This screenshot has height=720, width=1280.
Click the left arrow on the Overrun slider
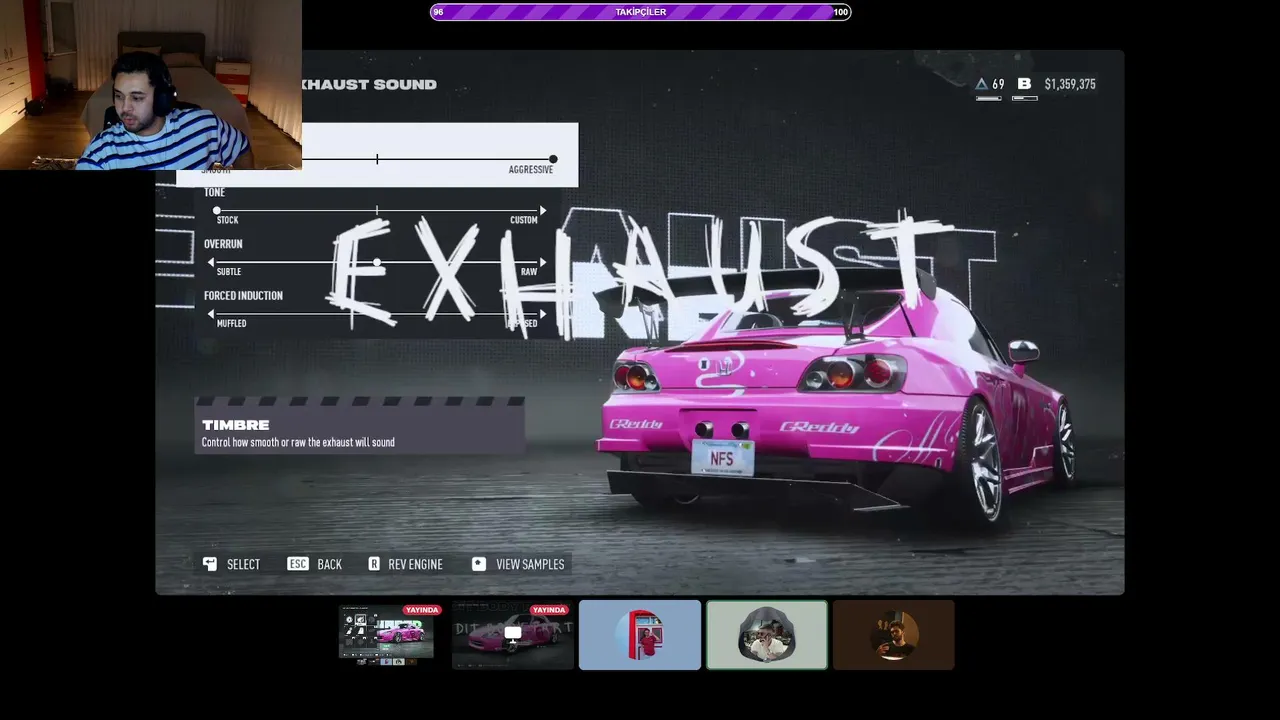[x=210, y=263]
